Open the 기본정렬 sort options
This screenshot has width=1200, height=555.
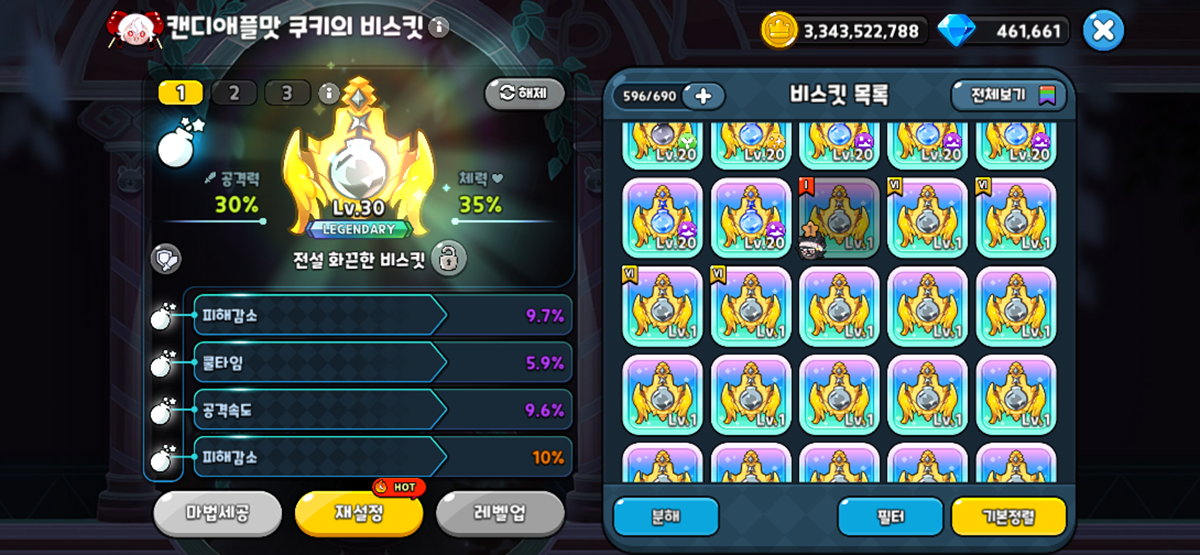point(1008,517)
